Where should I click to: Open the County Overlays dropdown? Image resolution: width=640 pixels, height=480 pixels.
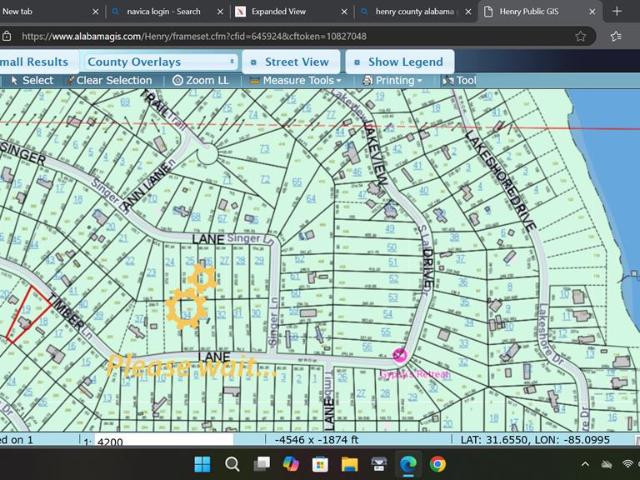point(160,62)
